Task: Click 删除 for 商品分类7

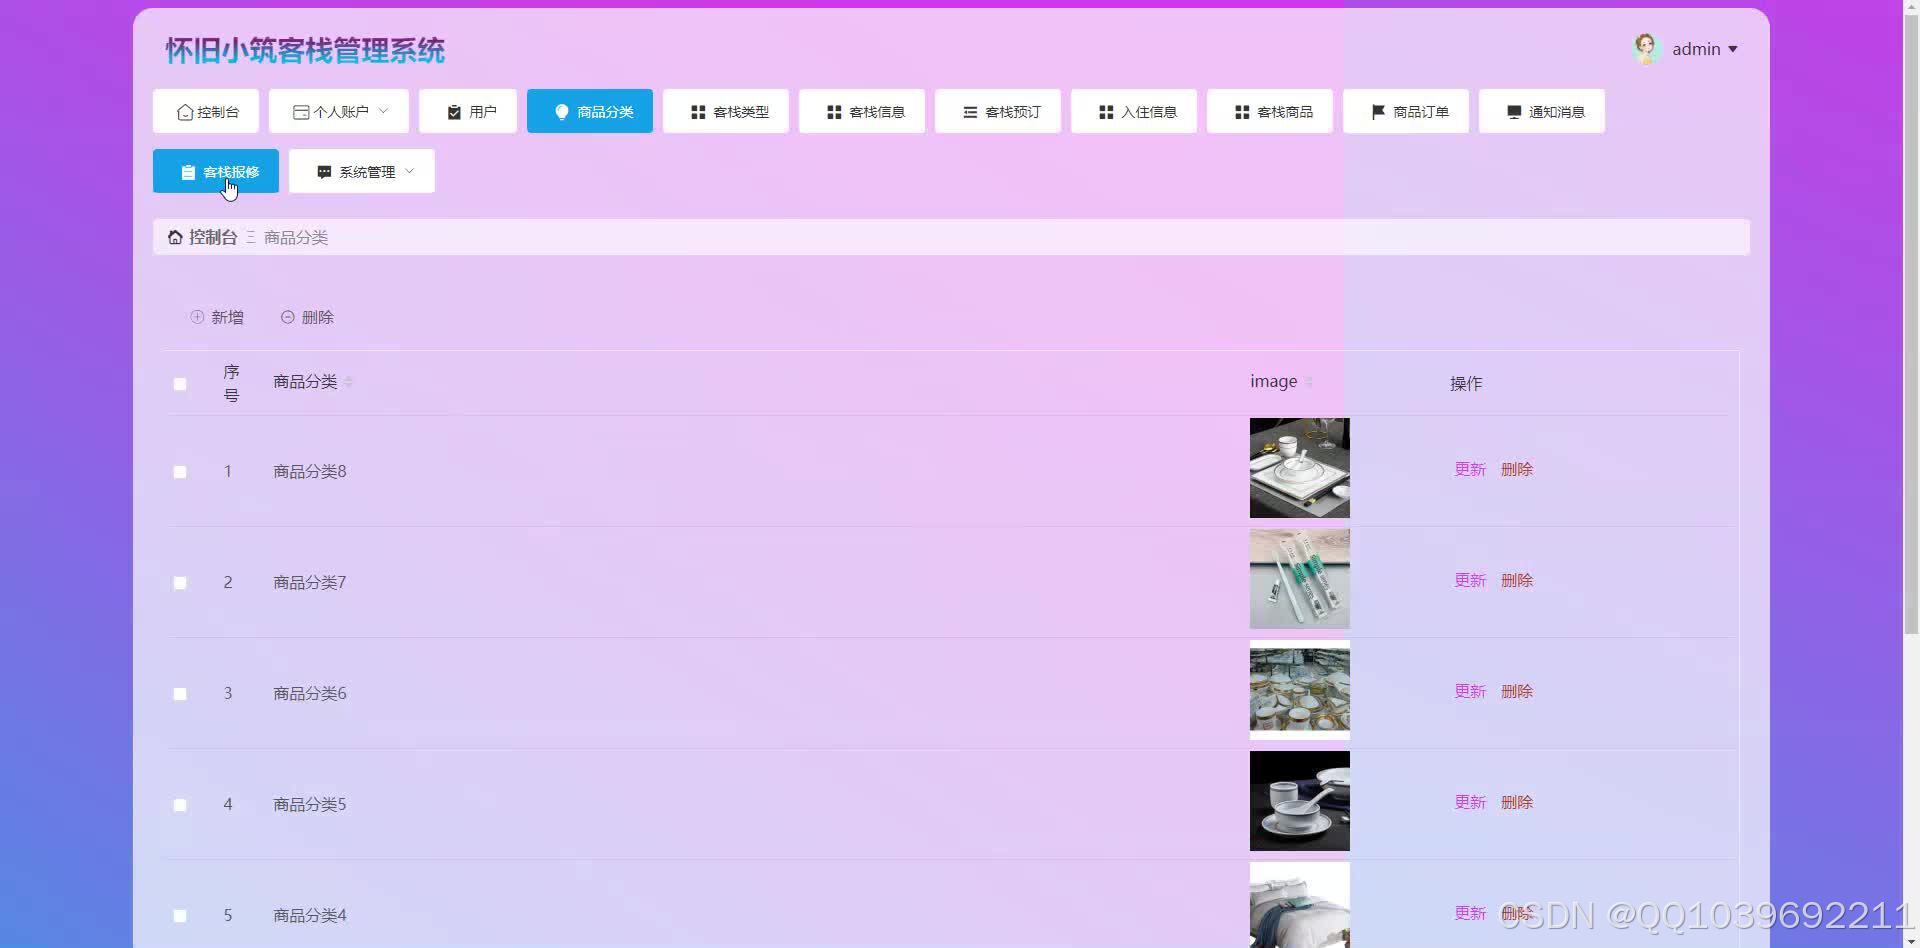Action: (1517, 580)
